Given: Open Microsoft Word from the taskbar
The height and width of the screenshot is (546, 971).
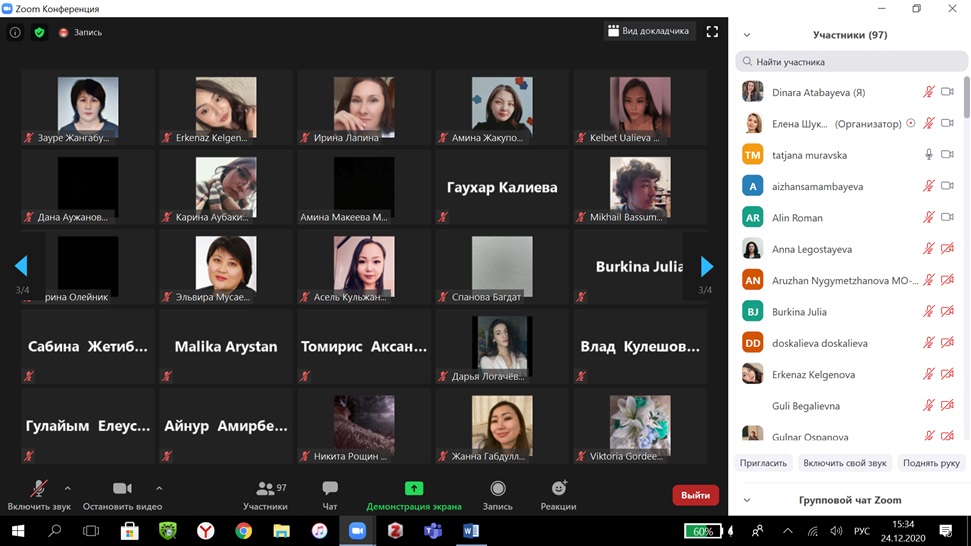Looking at the screenshot, I should [471, 531].
